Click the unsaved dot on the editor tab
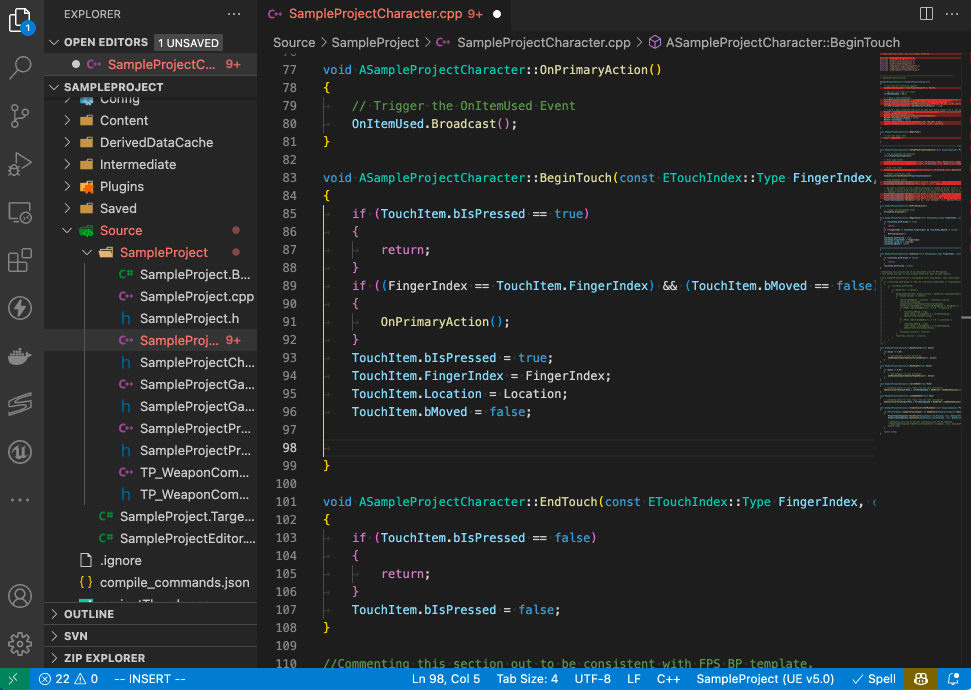The image size is (971, 690). point(497,14)
